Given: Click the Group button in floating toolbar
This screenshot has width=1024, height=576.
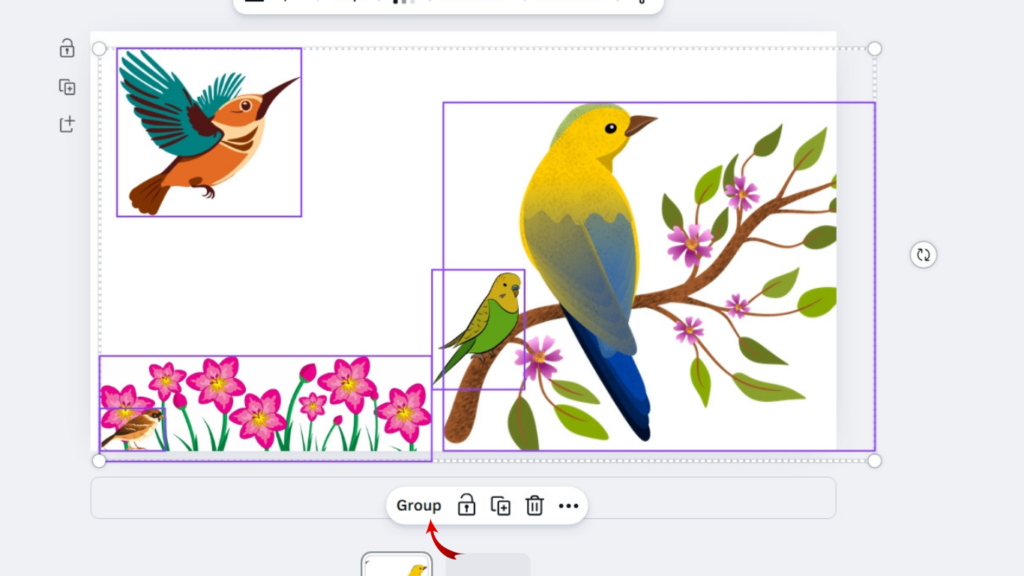Looking at the screenshot, I should point(418,506).
